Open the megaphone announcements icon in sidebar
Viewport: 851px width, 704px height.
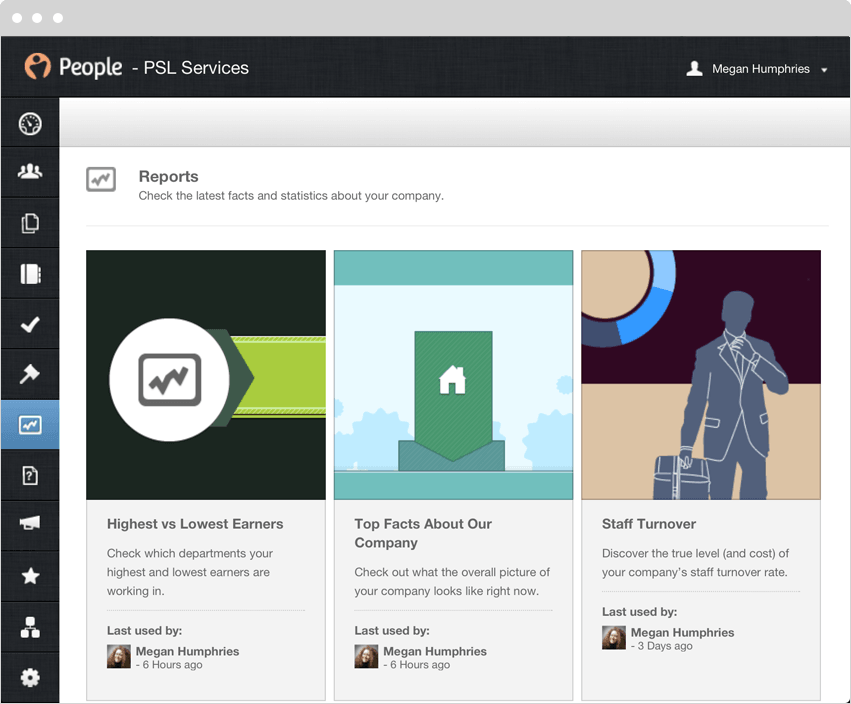click(x=30, y=524)
